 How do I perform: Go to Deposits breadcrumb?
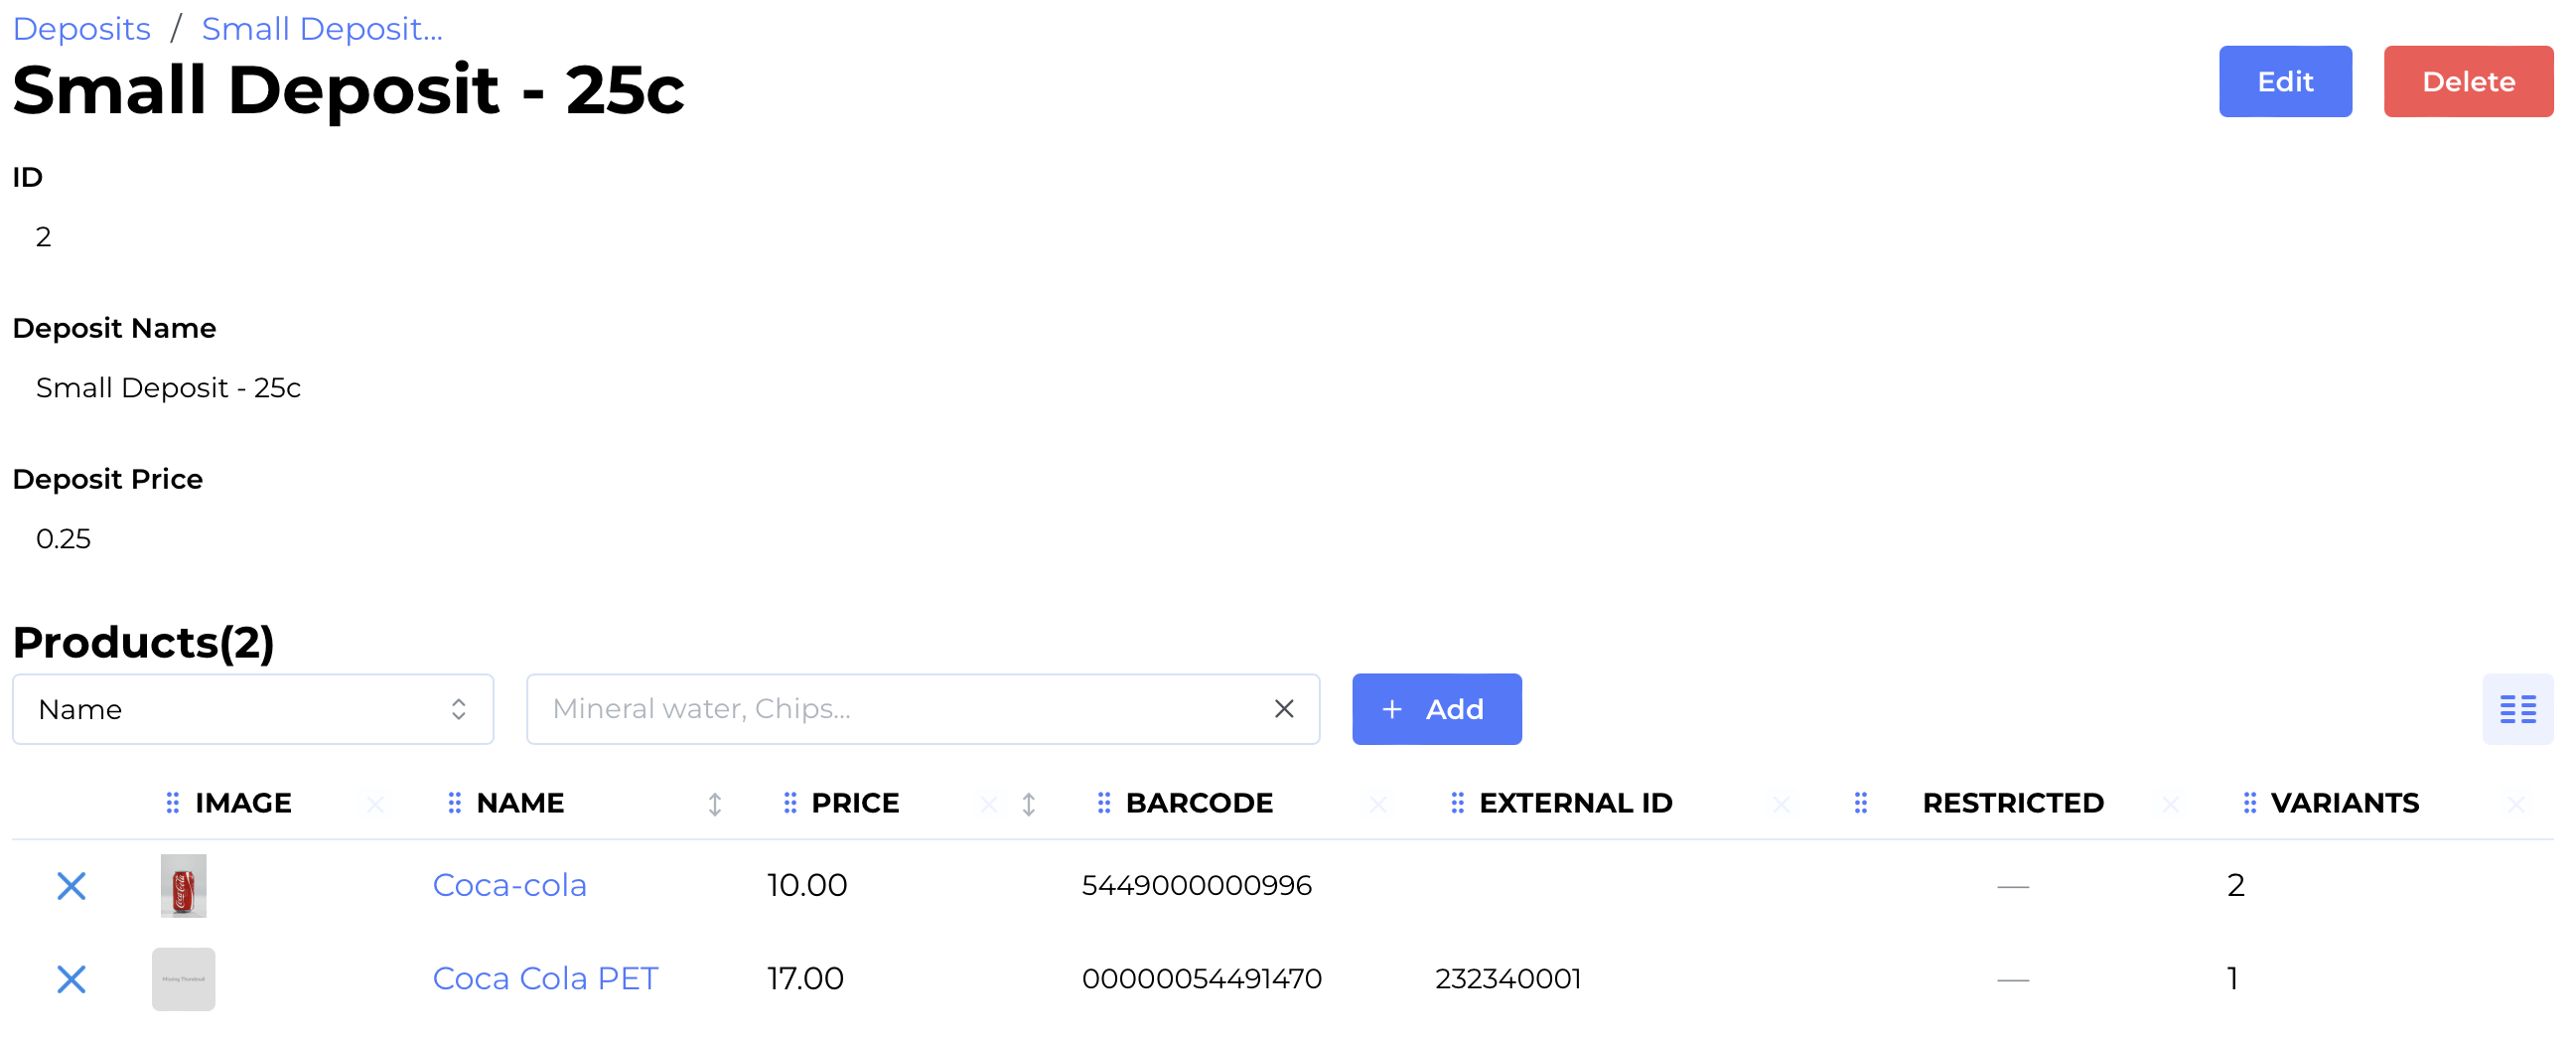(81, 29)
